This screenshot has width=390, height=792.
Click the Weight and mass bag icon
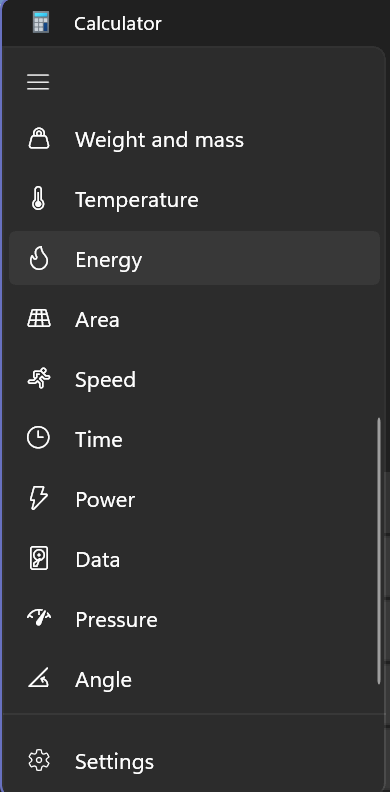pos(39,138)
